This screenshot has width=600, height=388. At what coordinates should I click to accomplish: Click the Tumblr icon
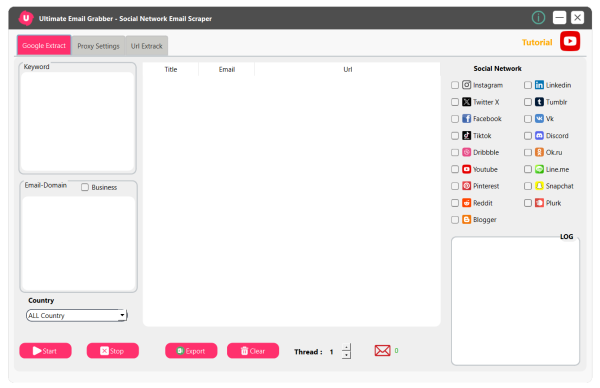click(x=539, y=102)
